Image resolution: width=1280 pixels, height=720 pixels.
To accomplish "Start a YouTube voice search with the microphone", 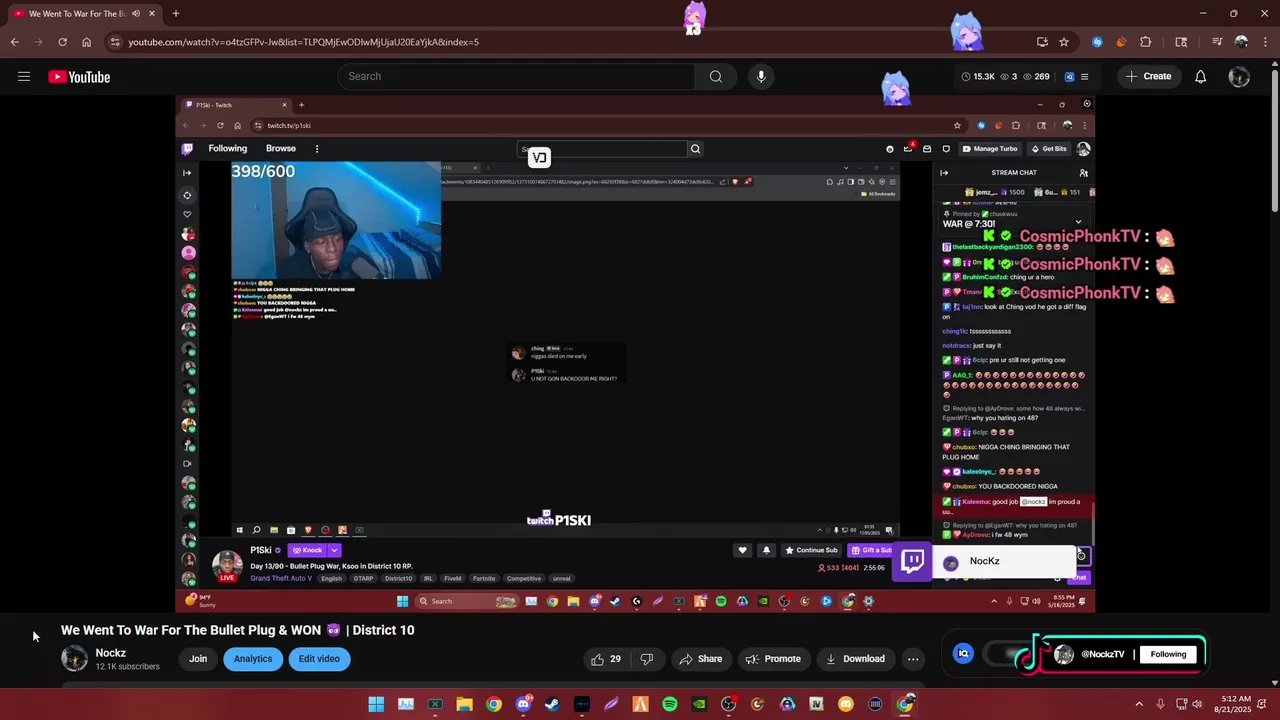I will [761, 77].
